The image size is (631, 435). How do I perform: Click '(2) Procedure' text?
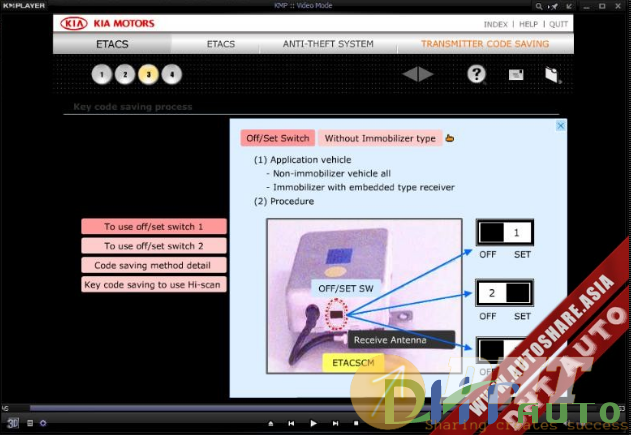pyautogui.click(x=284, y=201)
